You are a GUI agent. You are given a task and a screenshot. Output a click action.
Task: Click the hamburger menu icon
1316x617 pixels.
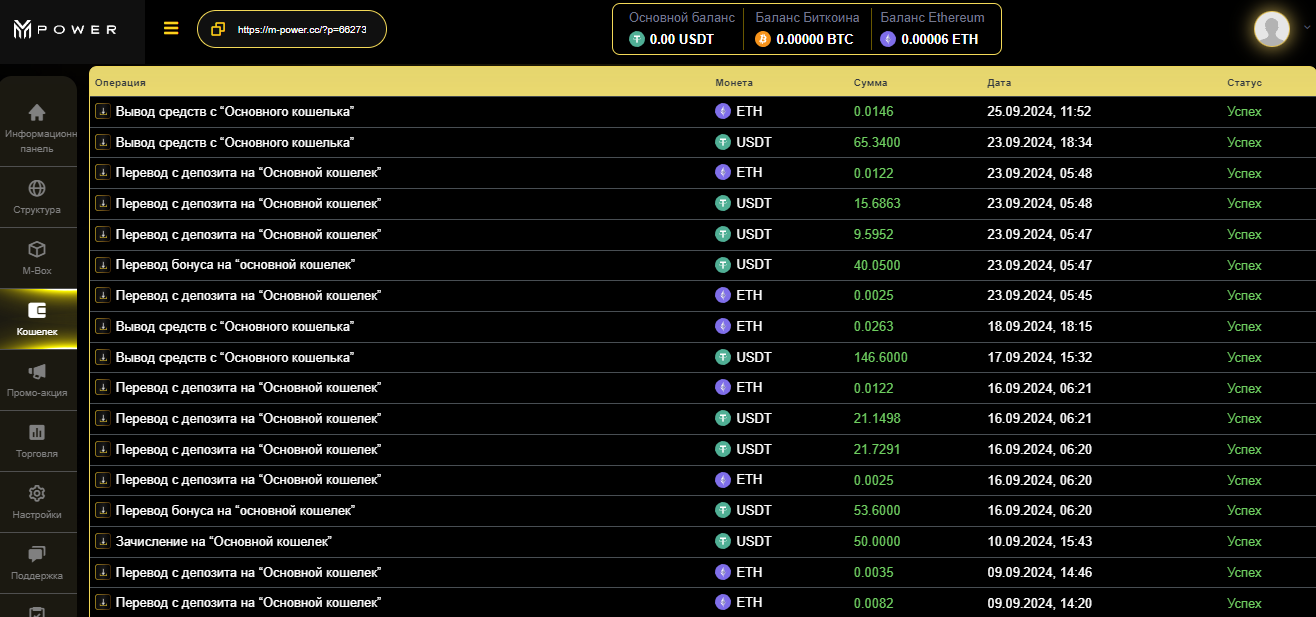(171, 28)
